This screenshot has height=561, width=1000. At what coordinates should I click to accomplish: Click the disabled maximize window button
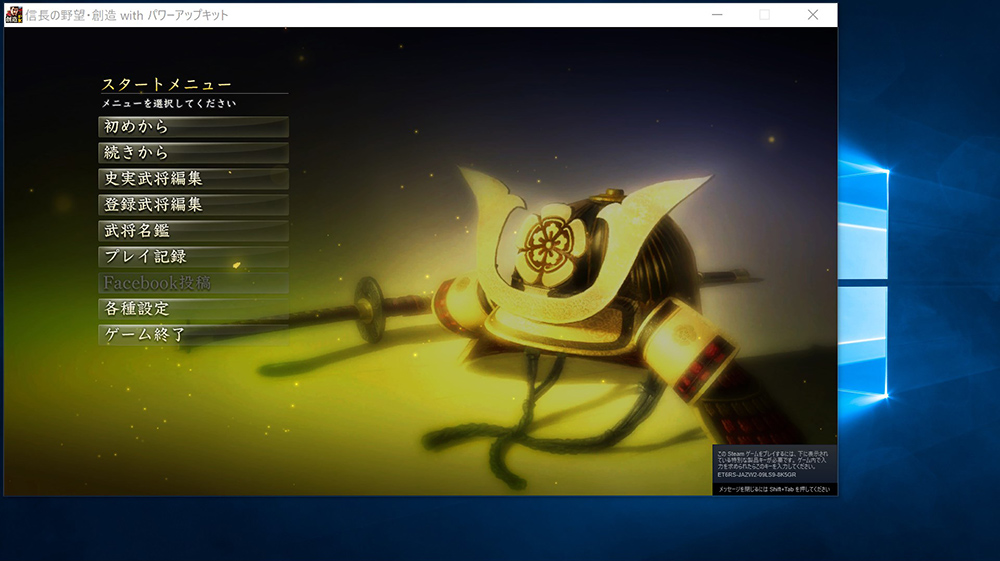(765, 15)
